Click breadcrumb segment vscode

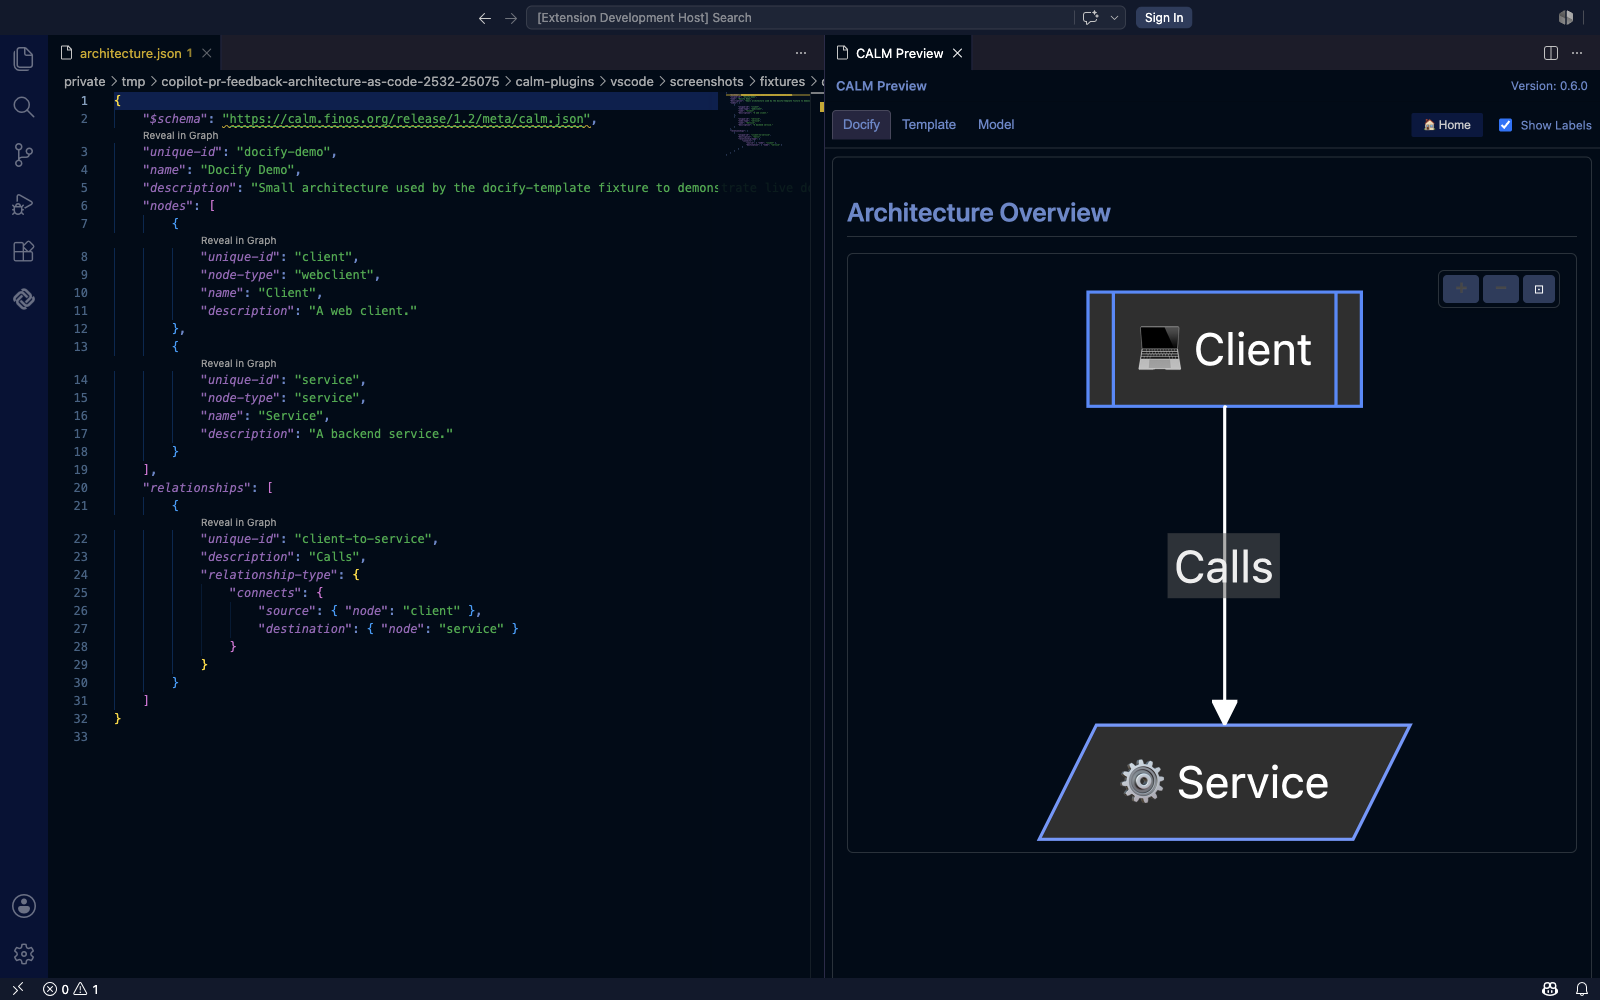pyautogui.click(x=632, y=82)
